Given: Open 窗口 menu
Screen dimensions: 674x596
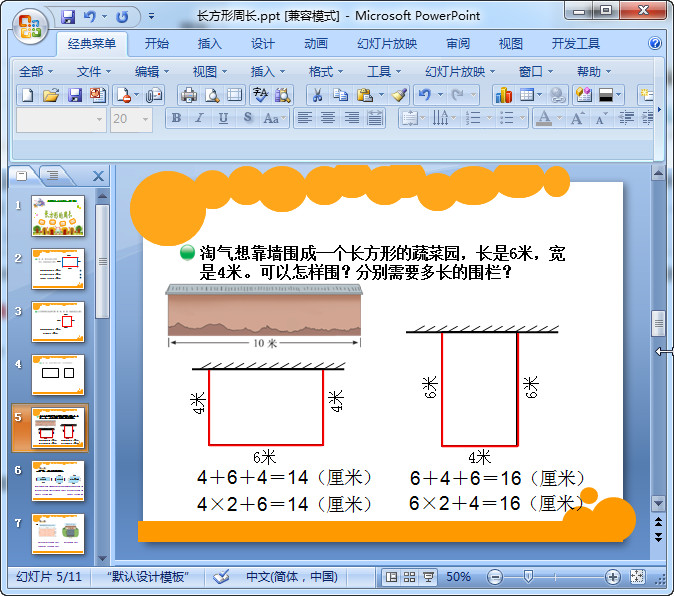Looking at the screenshot, I should point(536,71).
